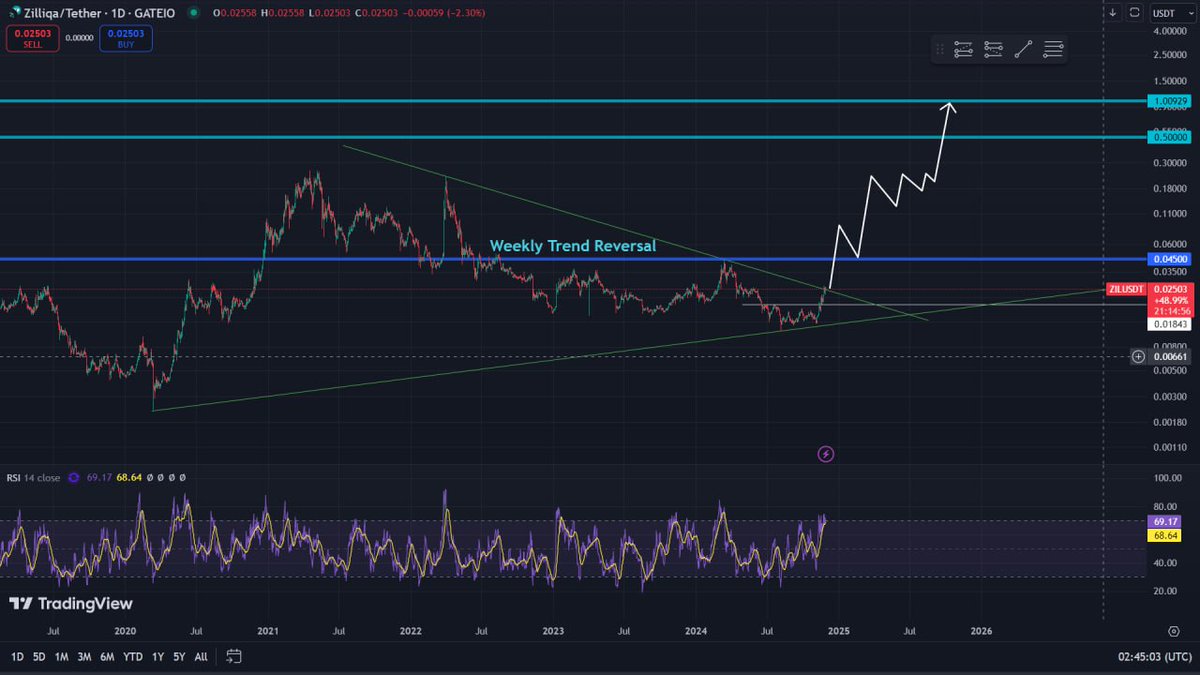1200x675 pixels.
Task: Click the RSI indicator source-code icon
Action: (73, 479)
